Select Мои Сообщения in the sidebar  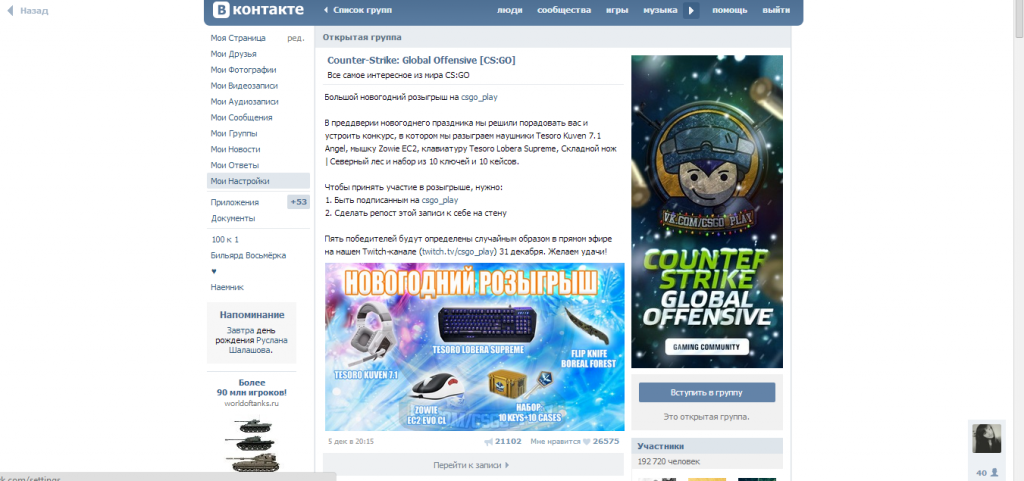click(x=241, y=117)
